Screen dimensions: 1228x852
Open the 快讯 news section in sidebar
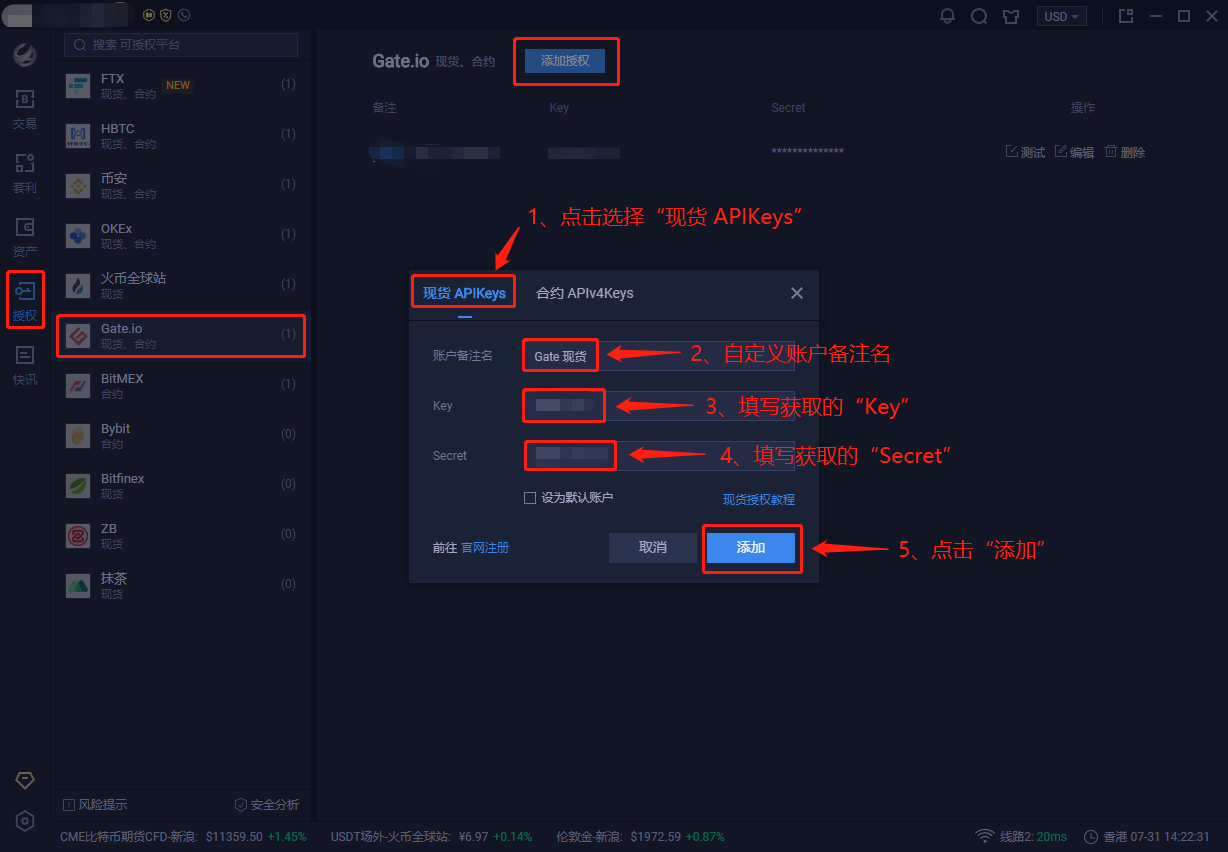[x=25, y=365]
